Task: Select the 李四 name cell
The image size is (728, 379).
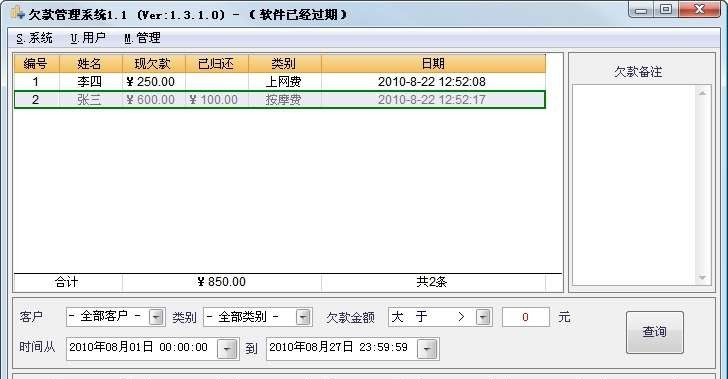Action: point(91,82)
